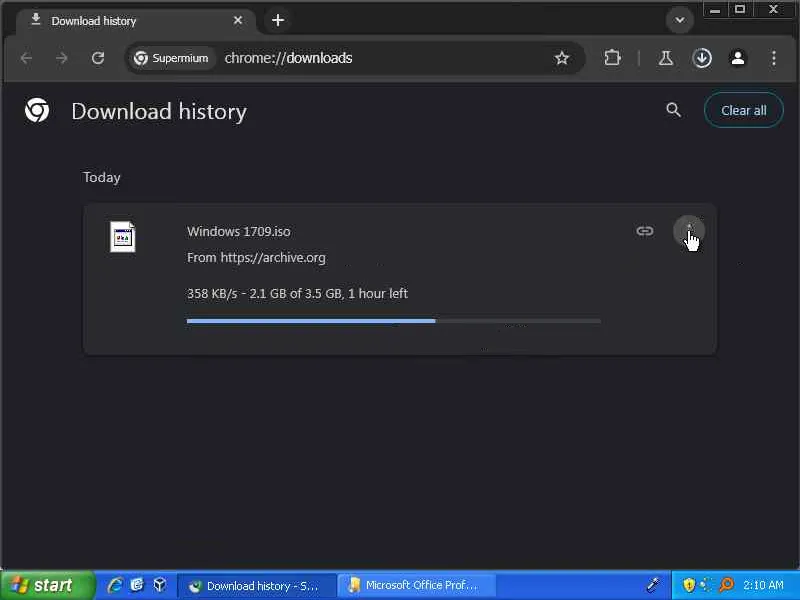Switch to the Download history taskbar button
The width and height of the screenshot is (800, 600).
click(257, 586)
